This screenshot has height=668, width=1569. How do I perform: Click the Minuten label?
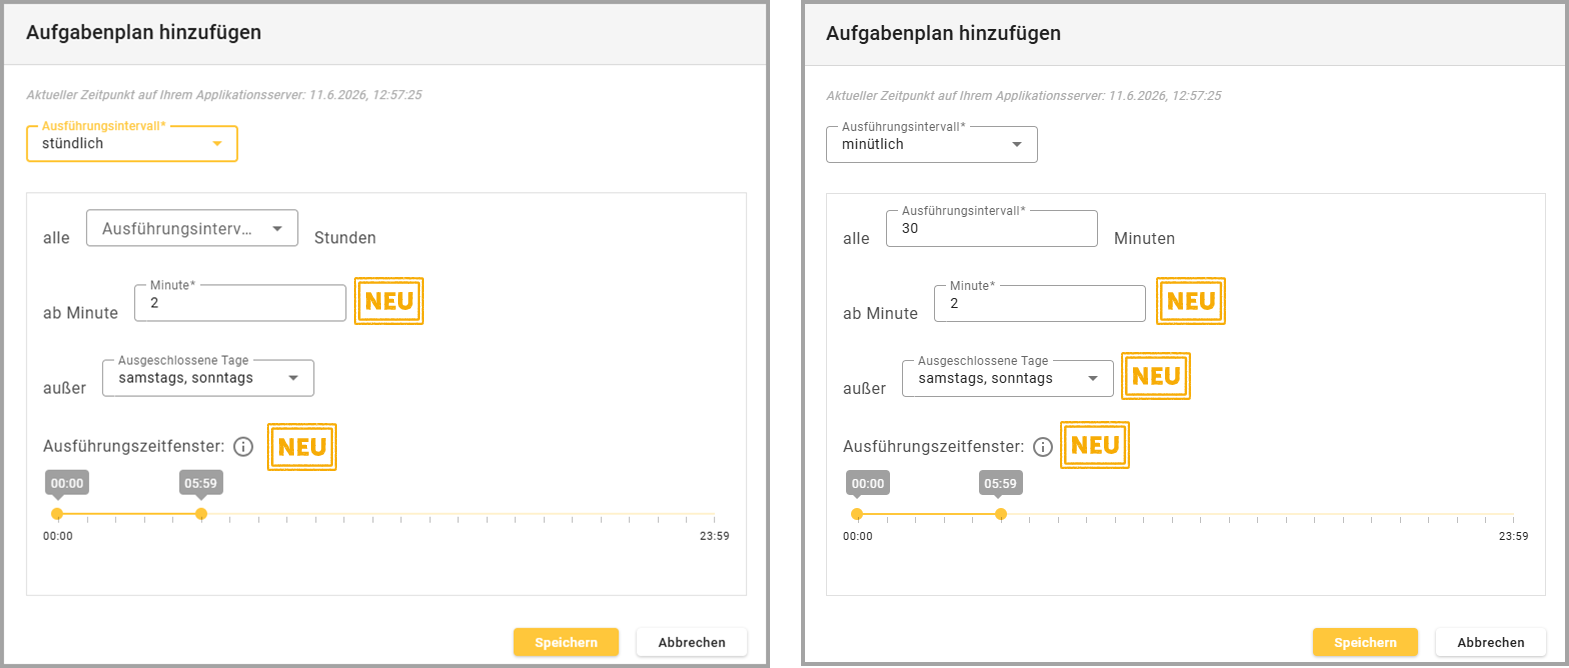coord(1144,239)
